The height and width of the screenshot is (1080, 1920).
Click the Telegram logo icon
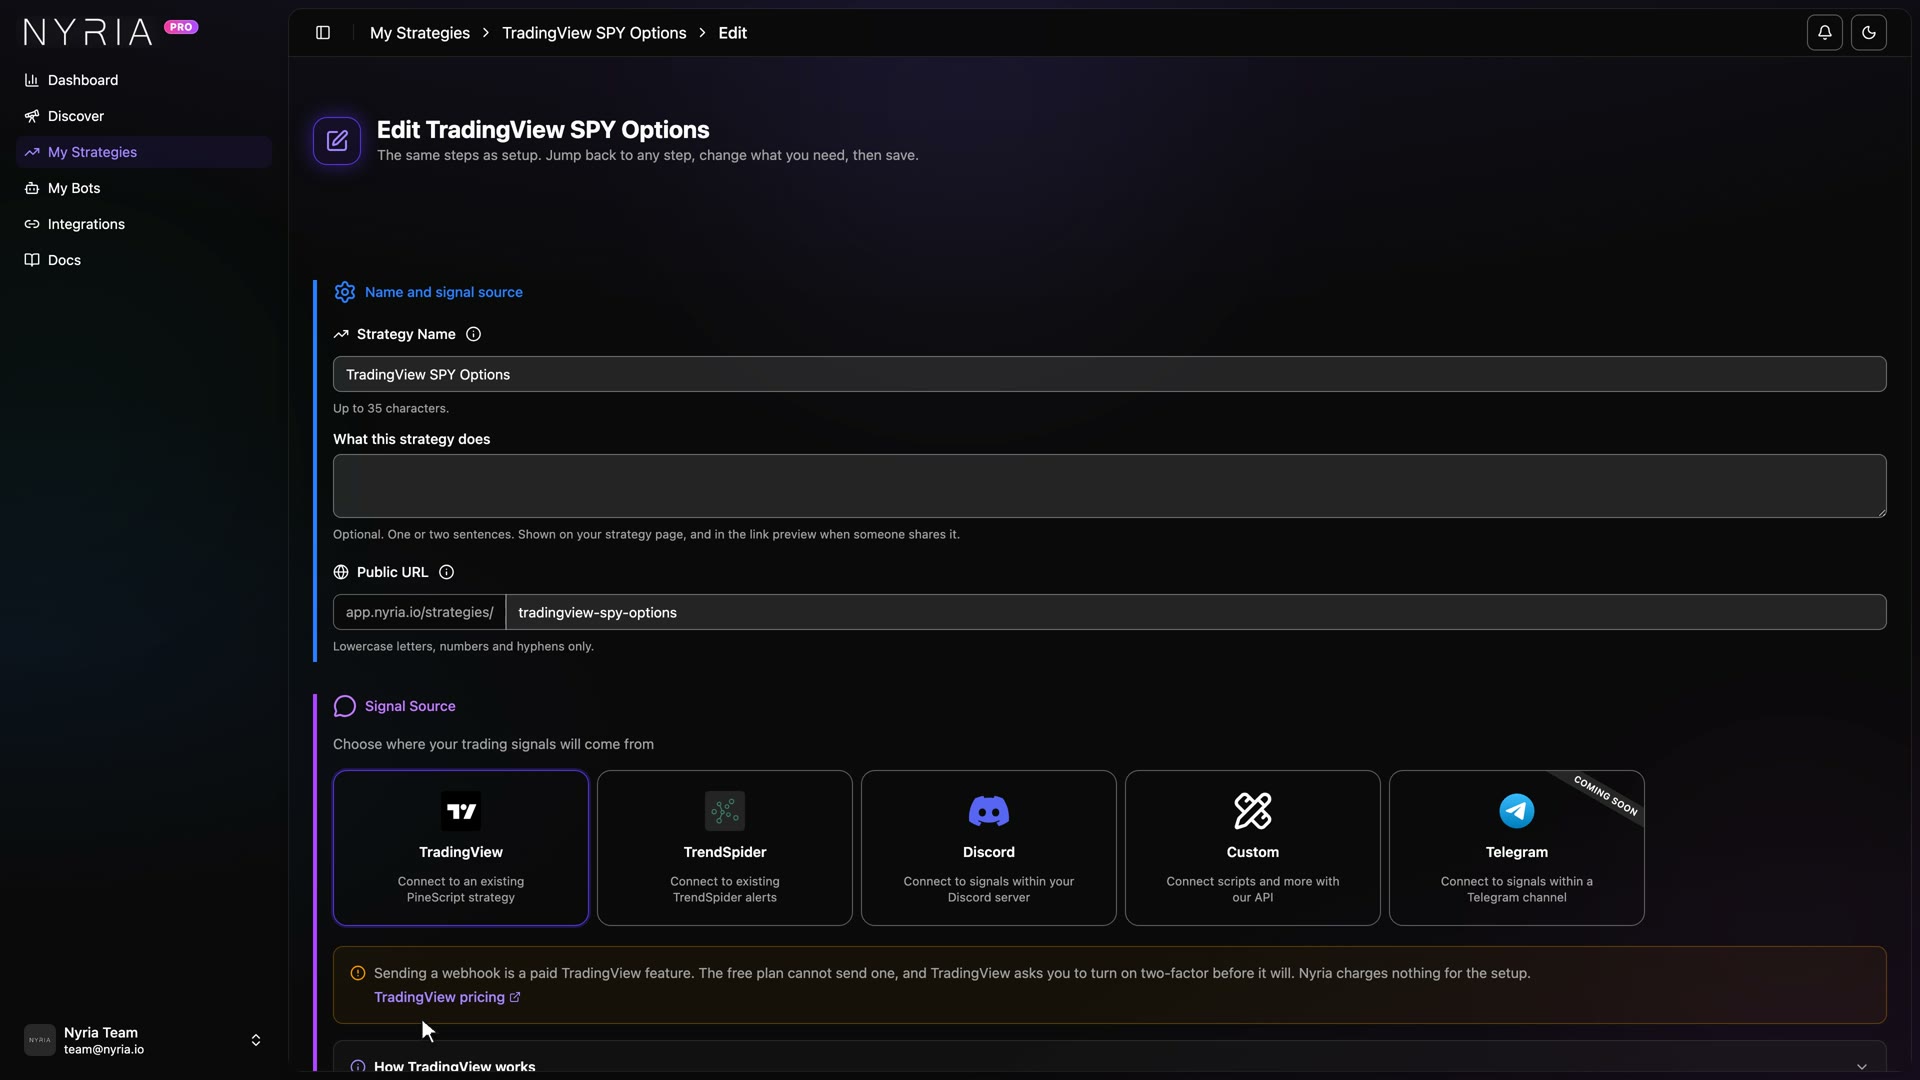click(x=1517, y=811)
